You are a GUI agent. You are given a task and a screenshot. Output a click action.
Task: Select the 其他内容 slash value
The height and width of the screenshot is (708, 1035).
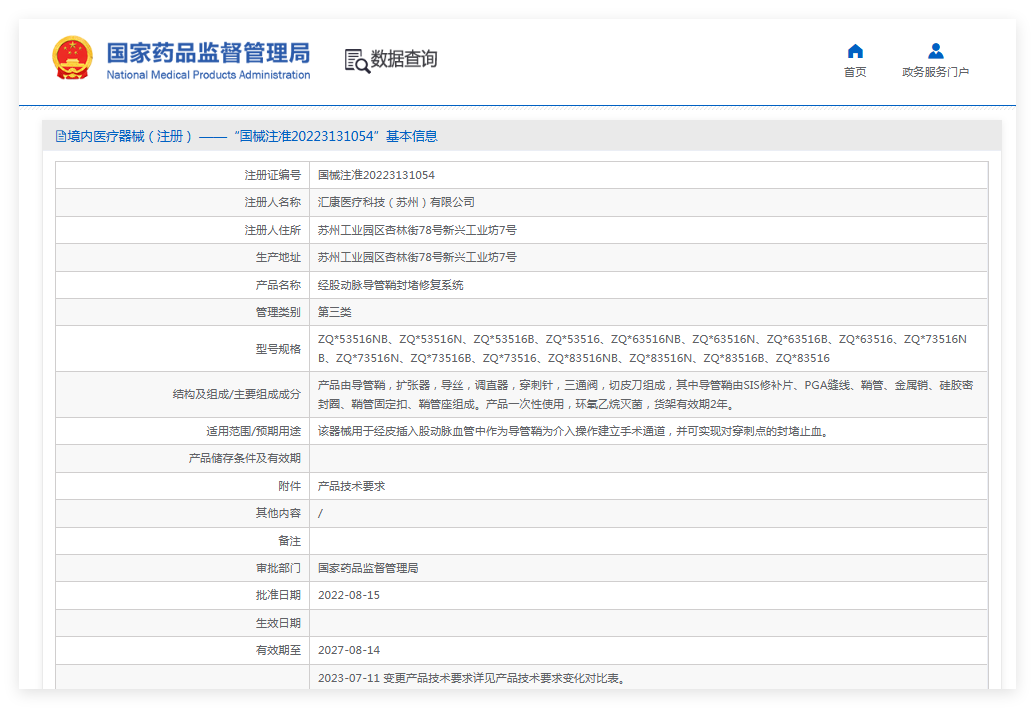(320, 513)
